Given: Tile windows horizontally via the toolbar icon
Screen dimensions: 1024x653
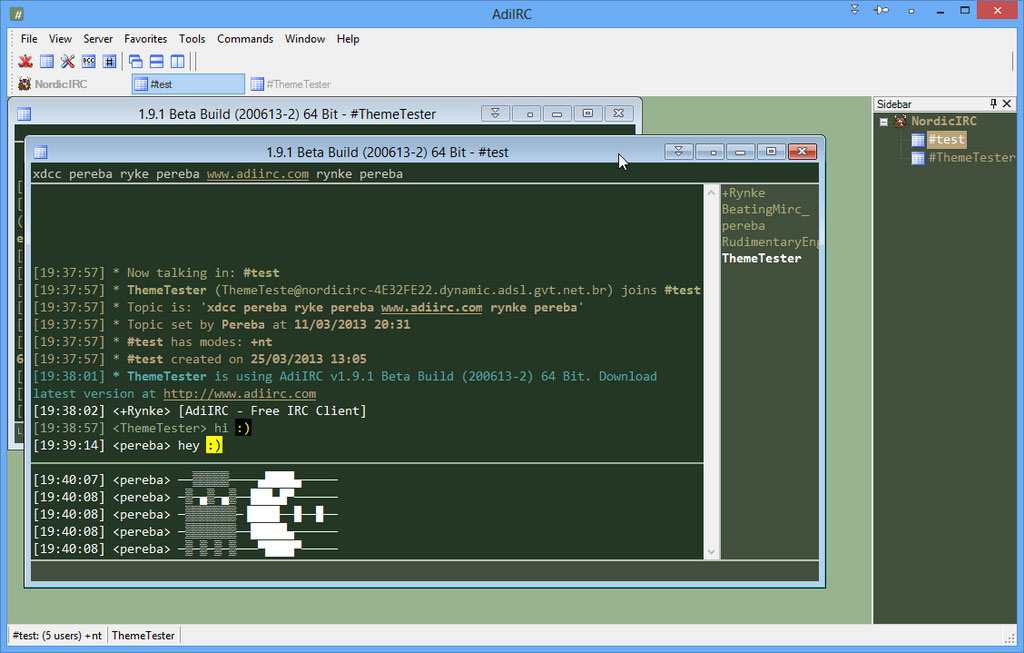Looking at the screenshot, I should point(156,61).
